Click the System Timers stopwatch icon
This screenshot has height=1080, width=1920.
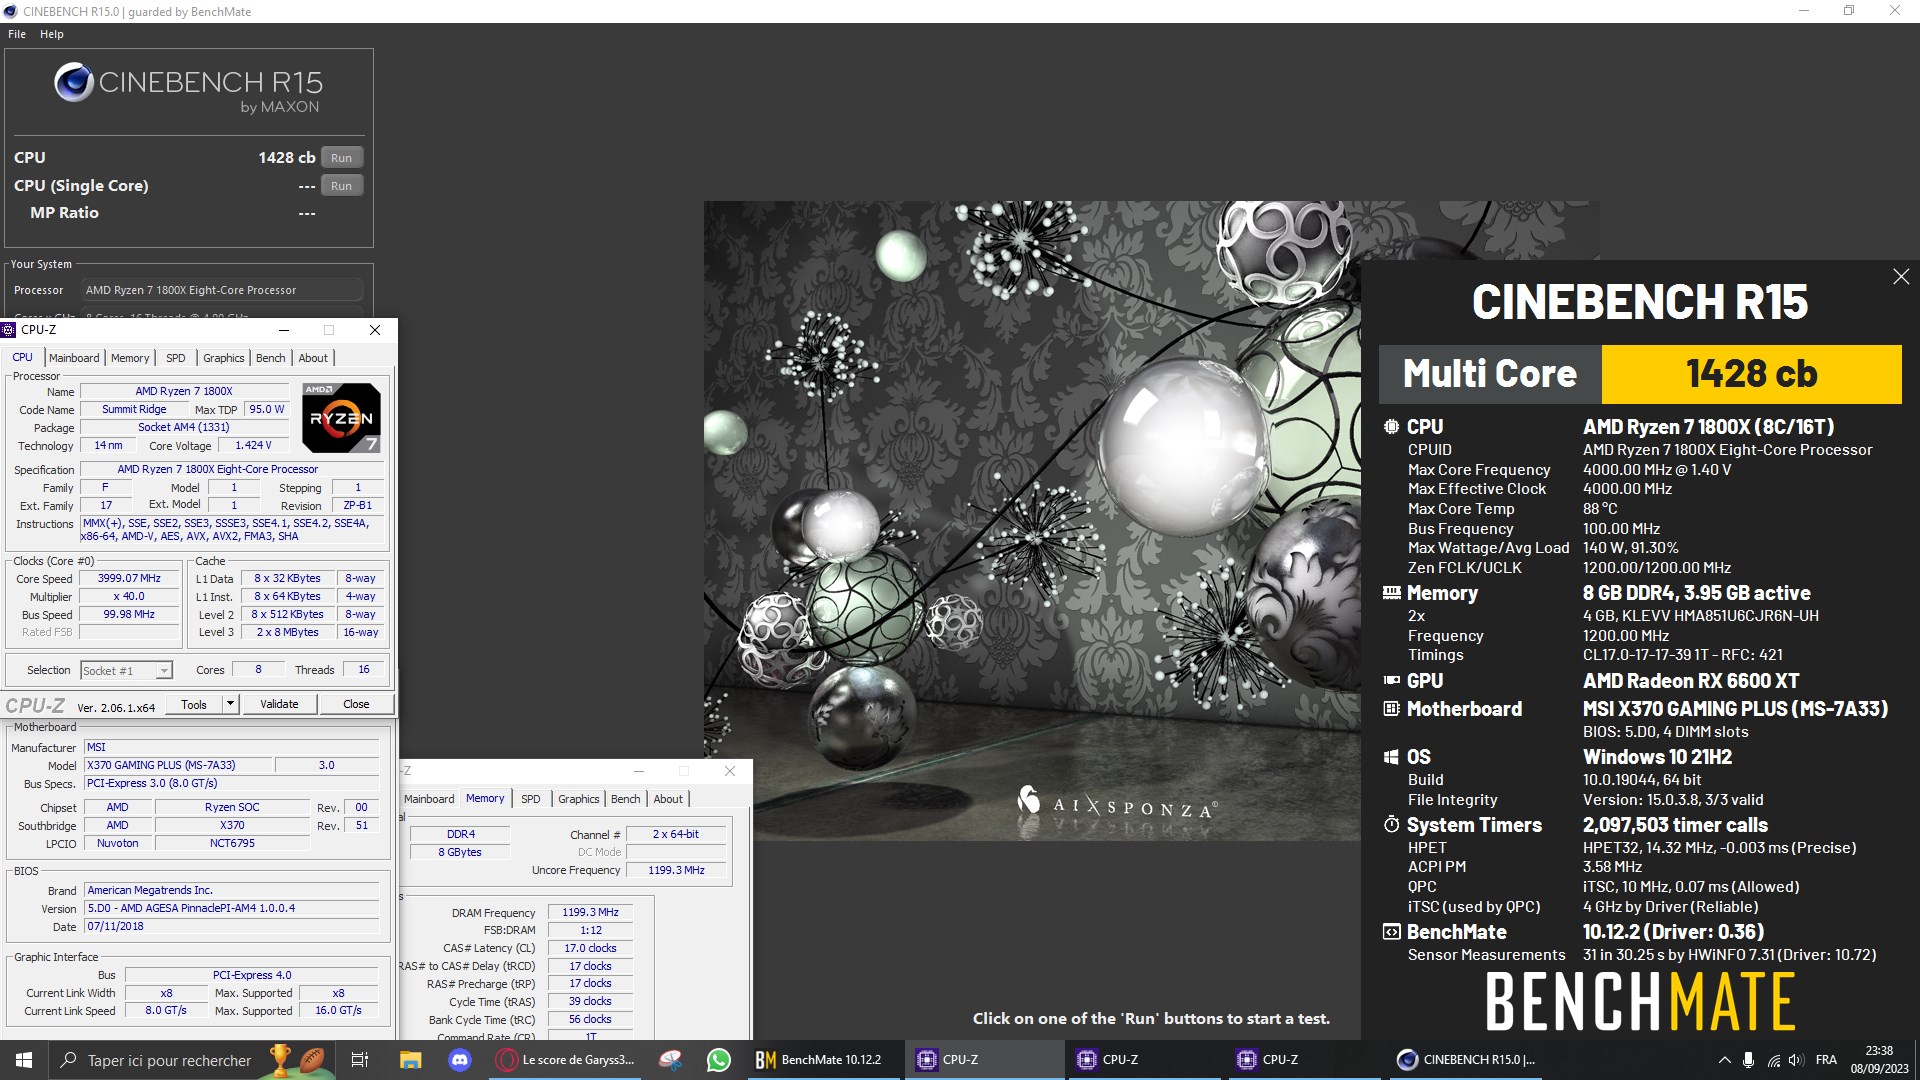pyautogui.click(x=1391, y=825)
